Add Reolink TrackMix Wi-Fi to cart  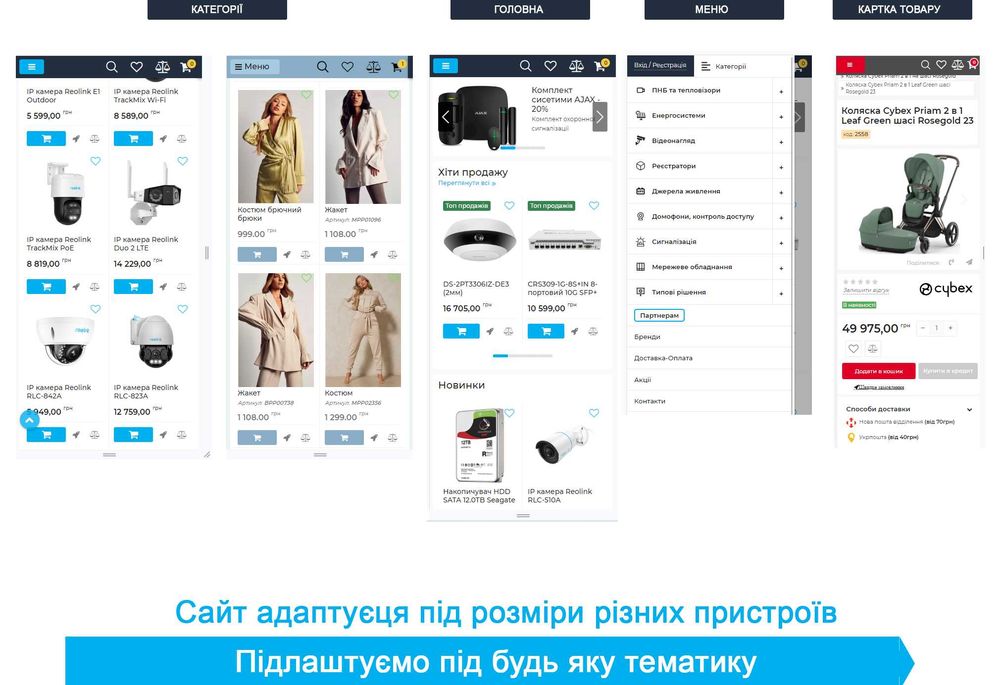(x=133, y=138)
